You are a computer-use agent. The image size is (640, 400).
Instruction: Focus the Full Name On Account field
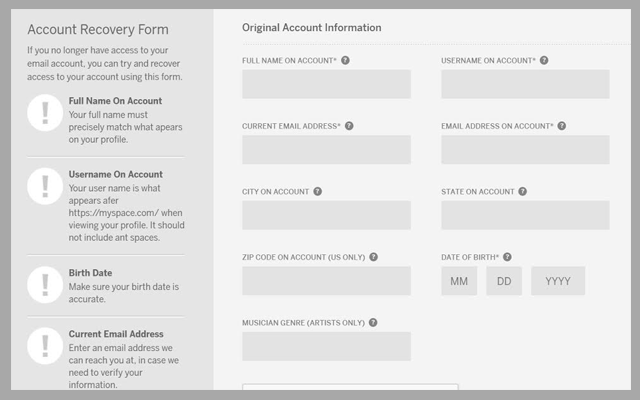pyautogui.click(x=326, y=84)
